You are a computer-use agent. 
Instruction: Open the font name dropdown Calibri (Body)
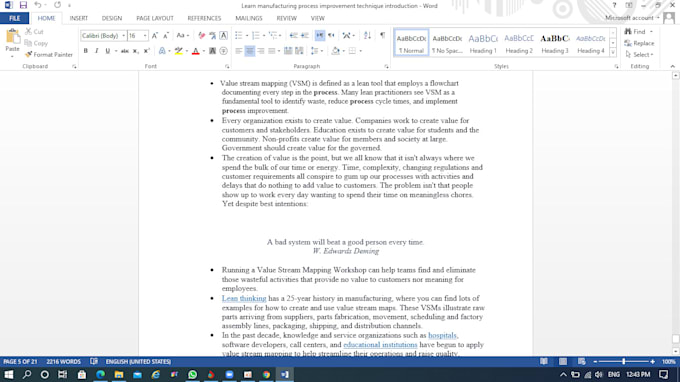124,36
